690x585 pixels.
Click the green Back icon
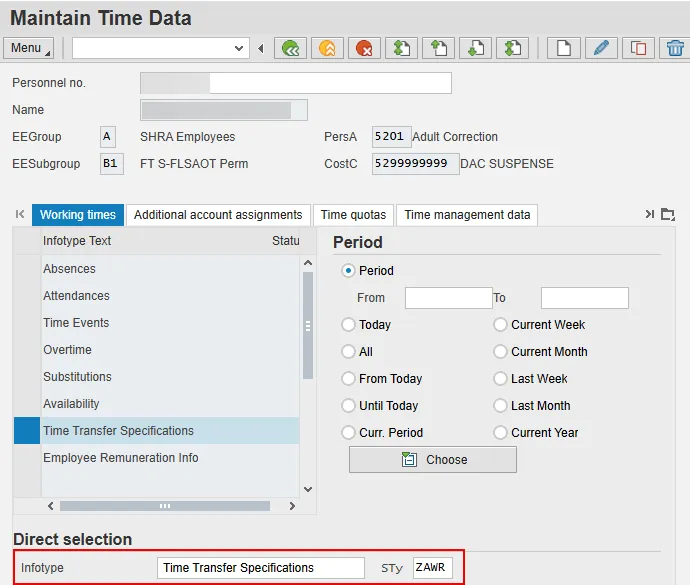291,48
